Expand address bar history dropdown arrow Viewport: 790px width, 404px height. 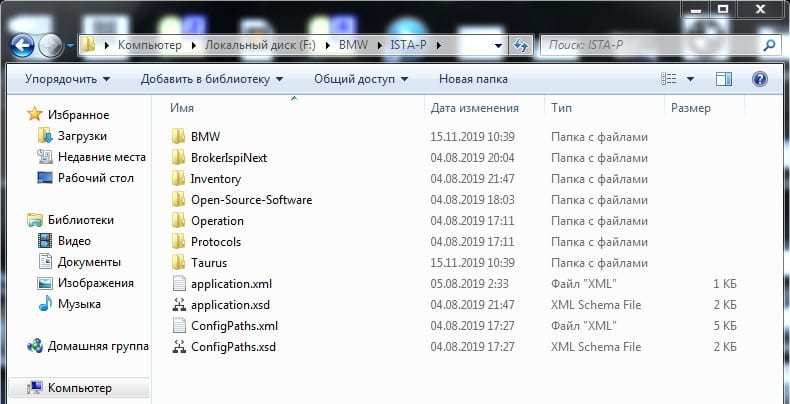coord(498,46)
